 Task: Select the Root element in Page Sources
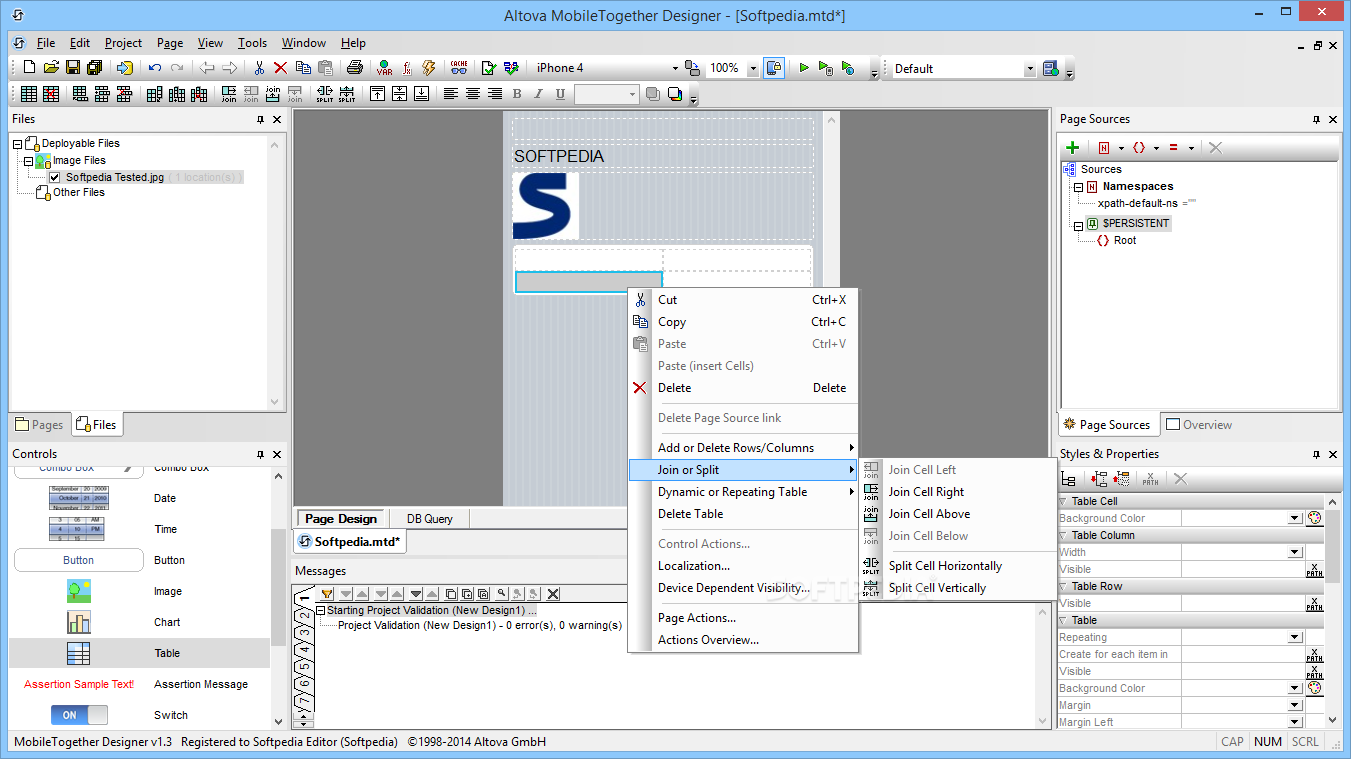coord(1124,240)
